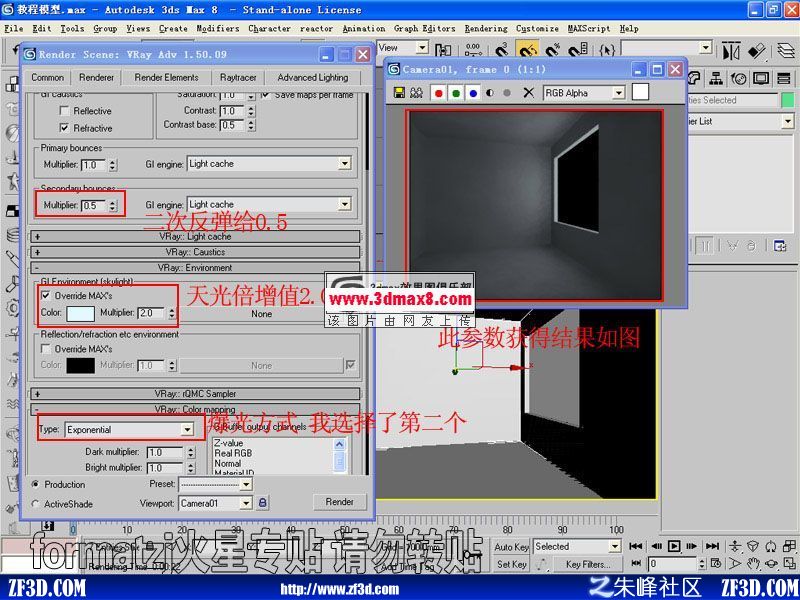Click the Mirror tool icon
The width and height of the screenshot is (800, 600).
pos(731,51)
